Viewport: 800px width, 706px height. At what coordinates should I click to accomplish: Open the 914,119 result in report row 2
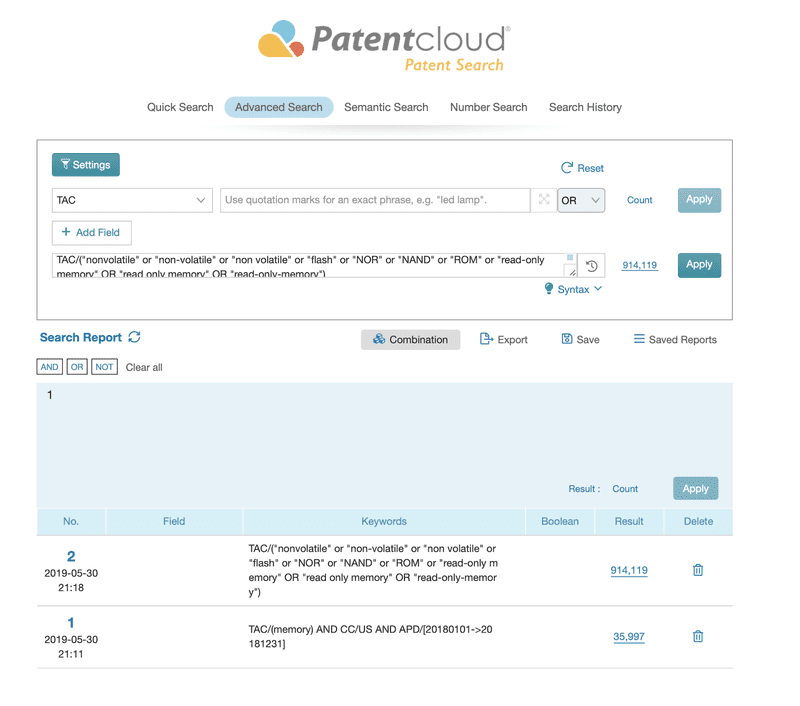click(x=629, y=570)
